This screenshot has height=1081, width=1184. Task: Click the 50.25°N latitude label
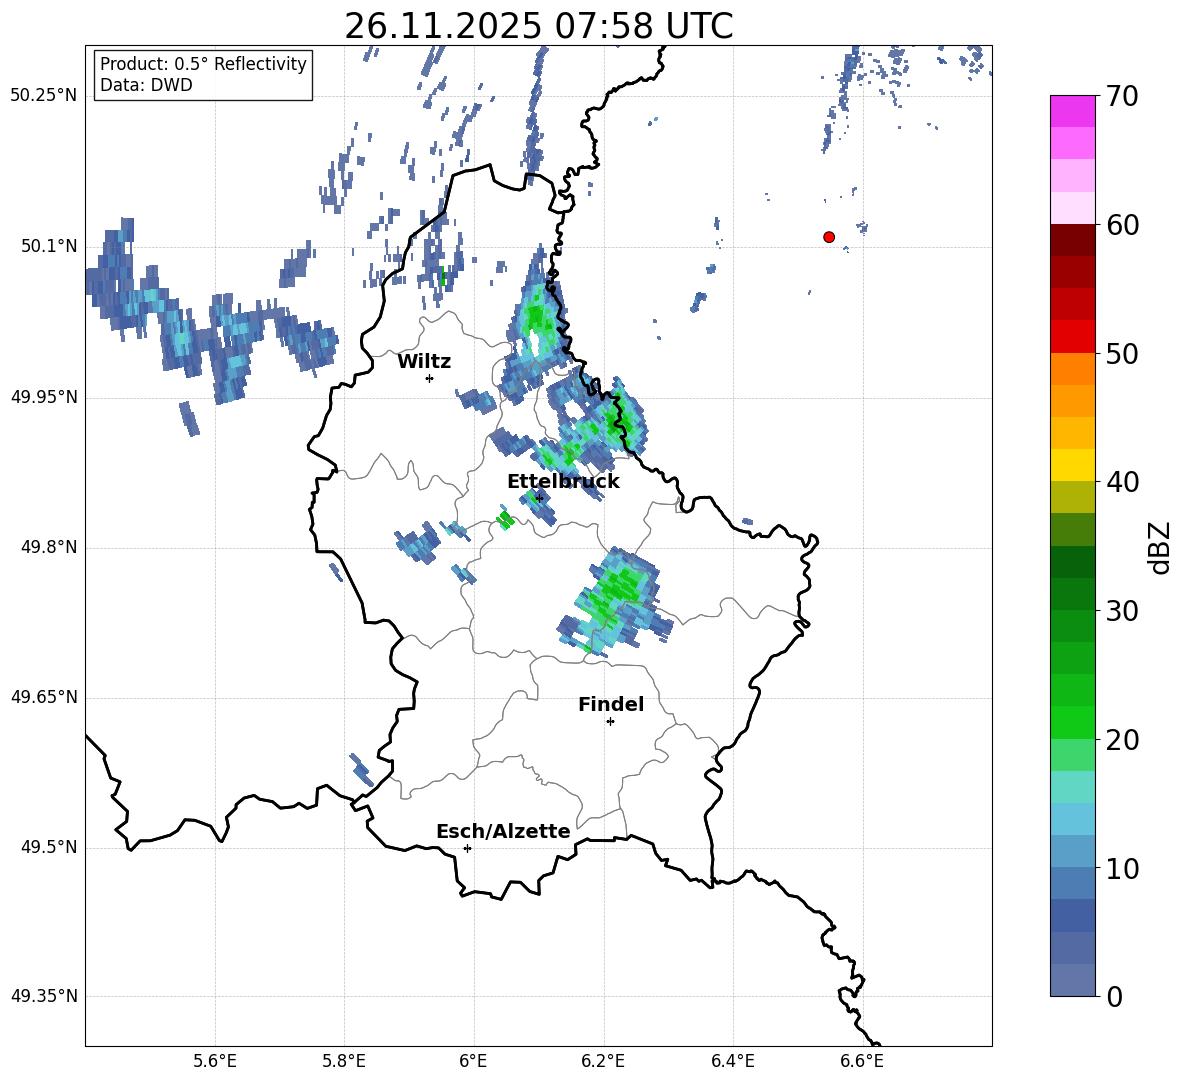(x=44, y=96)
